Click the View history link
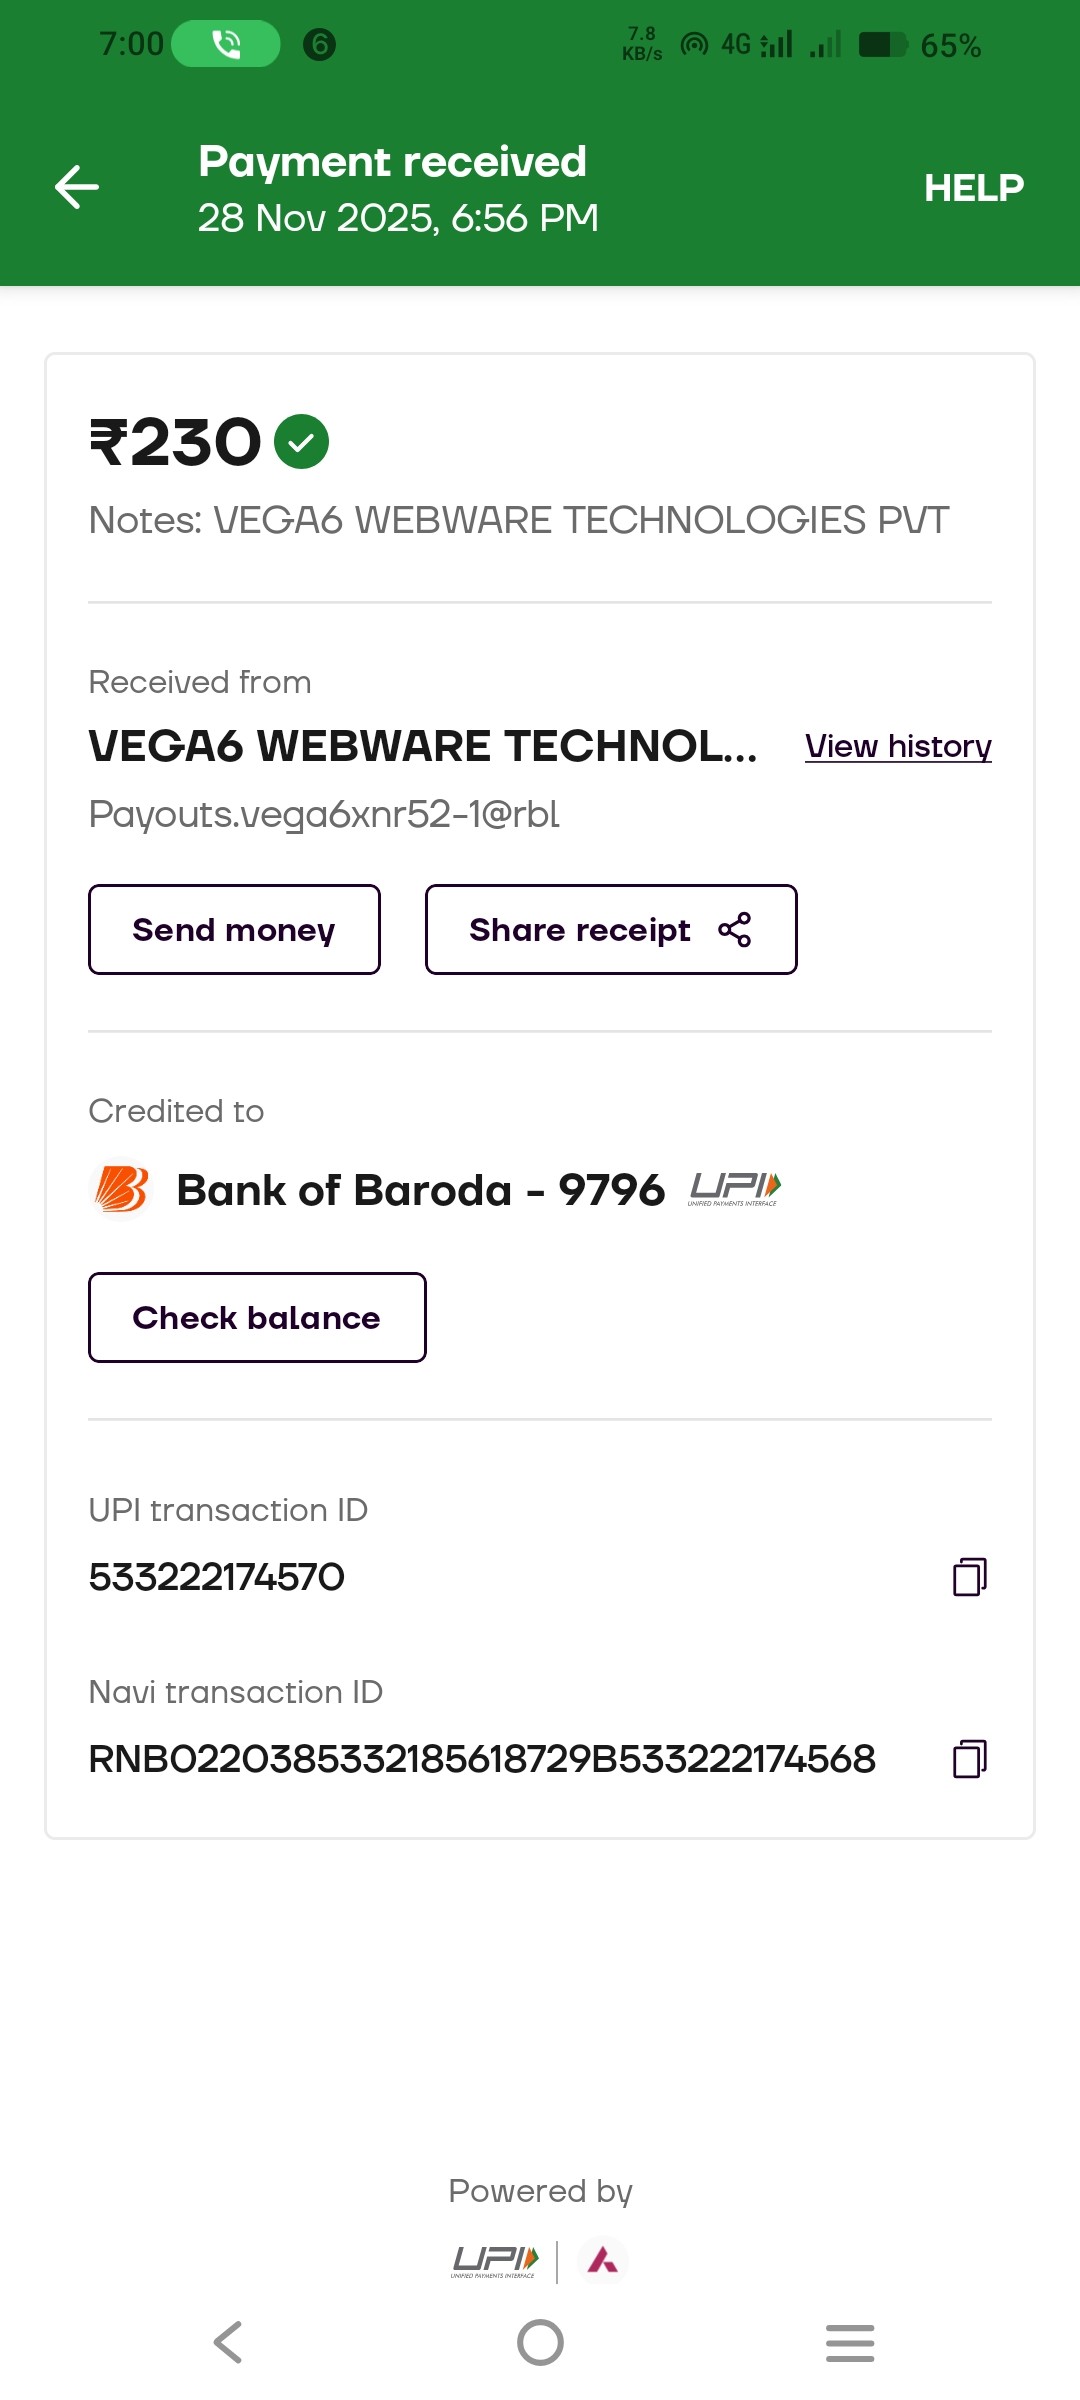This screenshot has height=2400, width=1080. click(898, 746)
